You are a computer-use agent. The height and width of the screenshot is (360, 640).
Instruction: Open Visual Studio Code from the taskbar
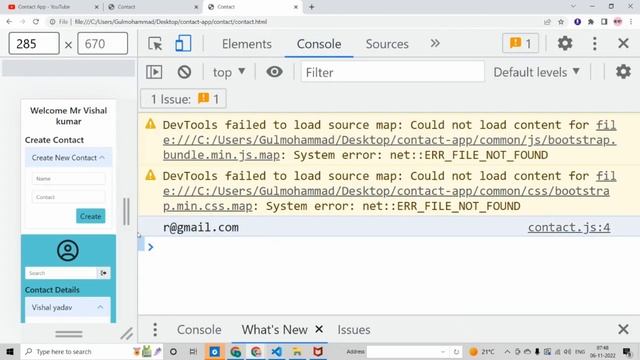276,351
